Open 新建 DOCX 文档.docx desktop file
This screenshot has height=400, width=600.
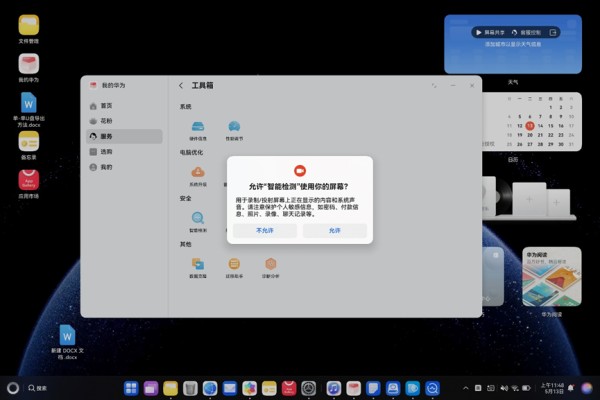(x=67, y=342)
